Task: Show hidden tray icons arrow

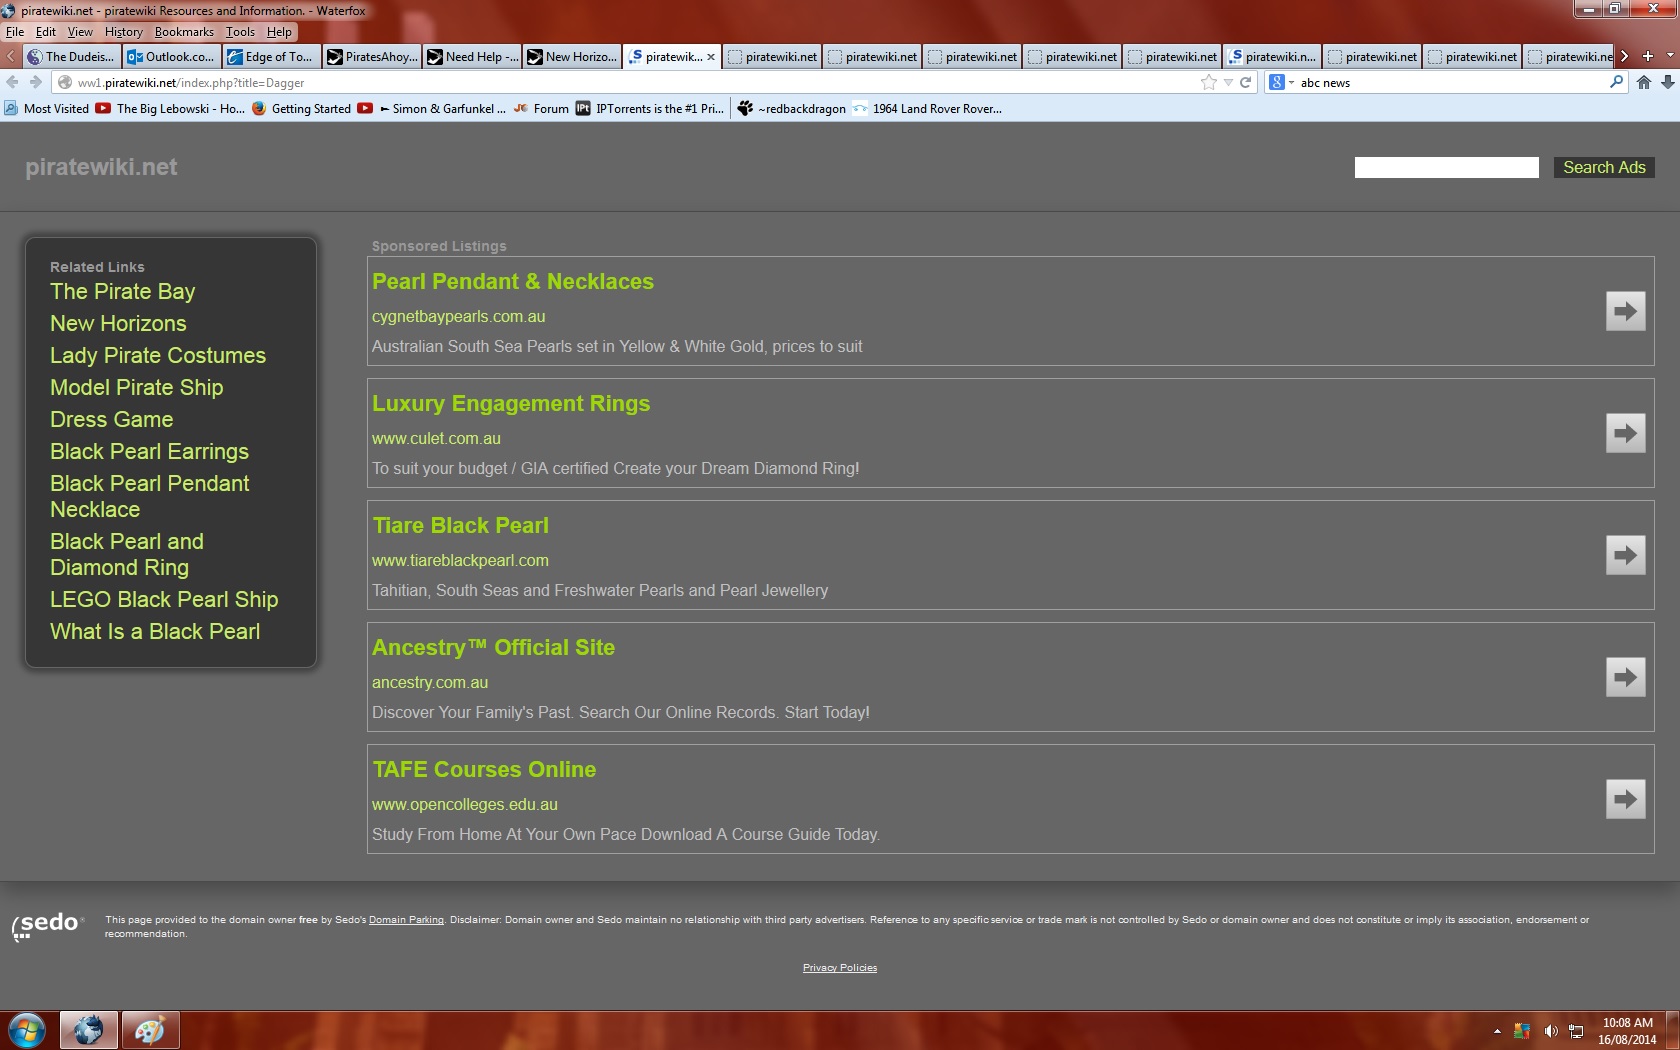Action: click(1497, 1031)
